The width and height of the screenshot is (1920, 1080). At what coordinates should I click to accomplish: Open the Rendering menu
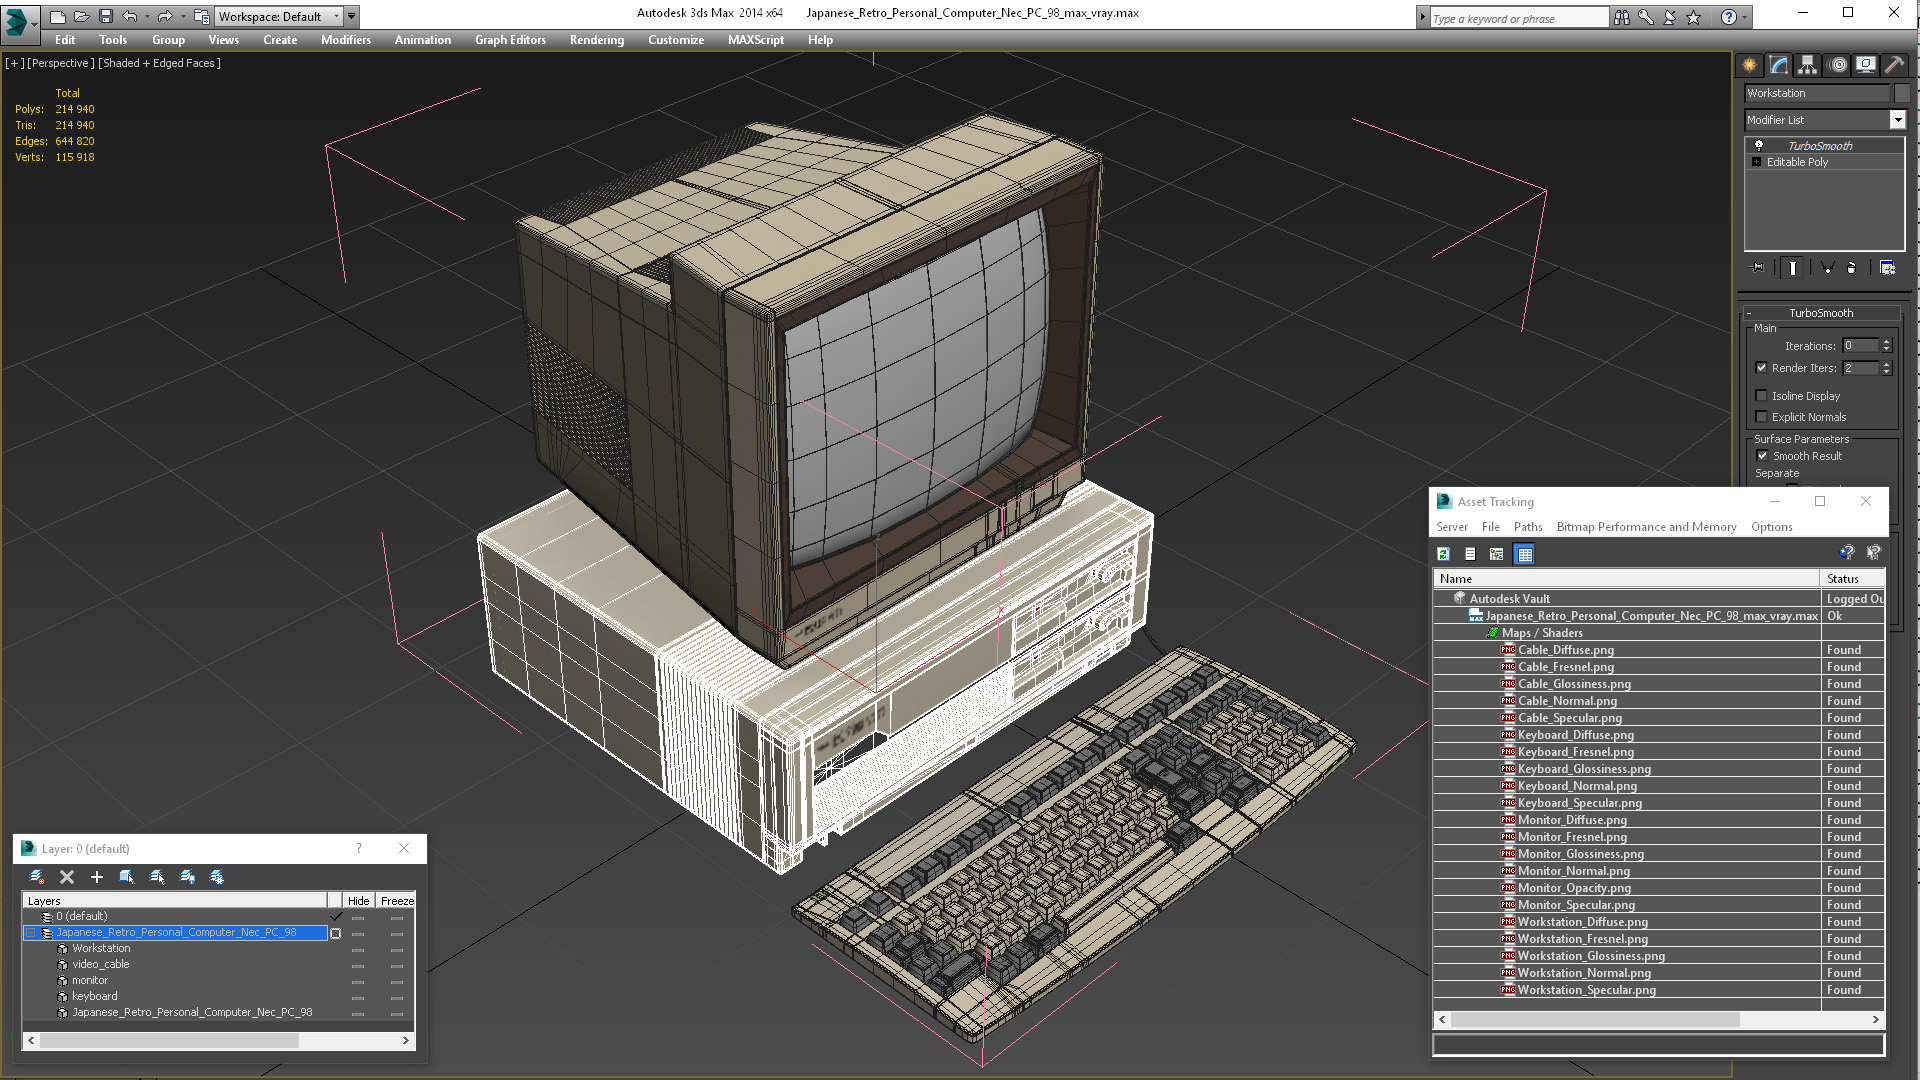pos(596,40)
